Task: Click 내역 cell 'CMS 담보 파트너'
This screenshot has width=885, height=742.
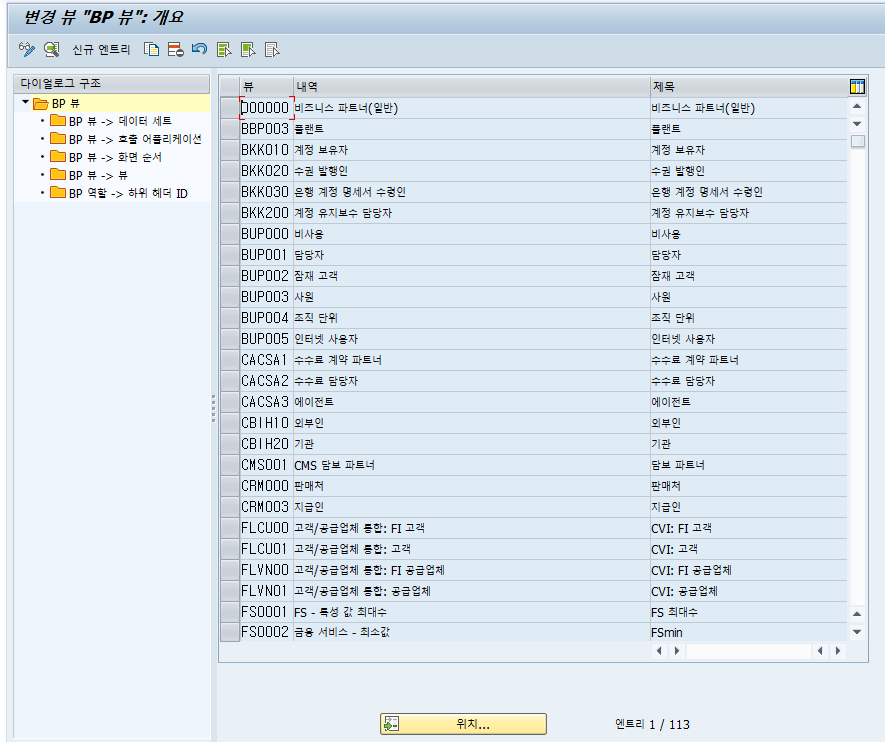Action: (471, 465)
